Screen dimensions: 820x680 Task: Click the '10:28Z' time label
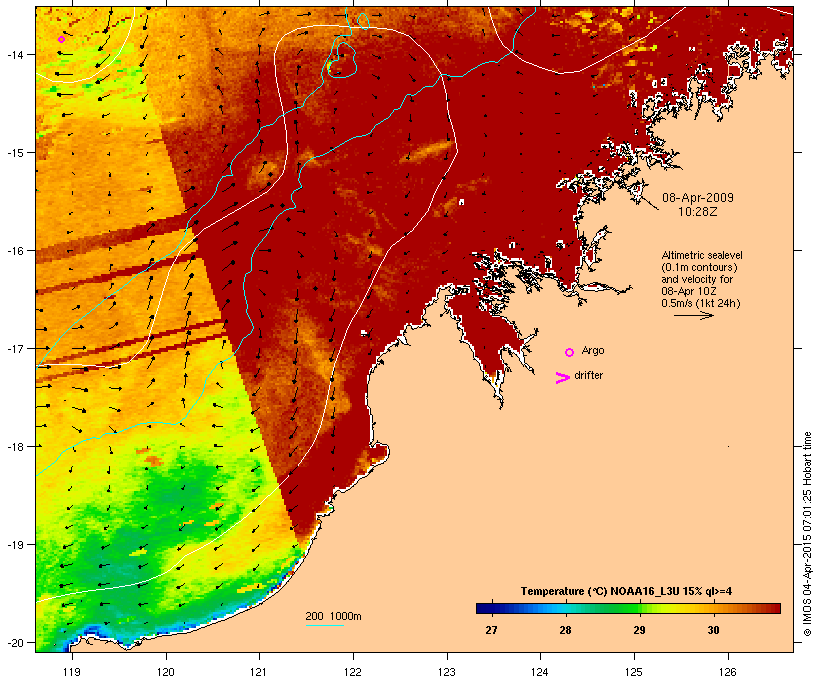pyautogui.click(x=698, y=212)
